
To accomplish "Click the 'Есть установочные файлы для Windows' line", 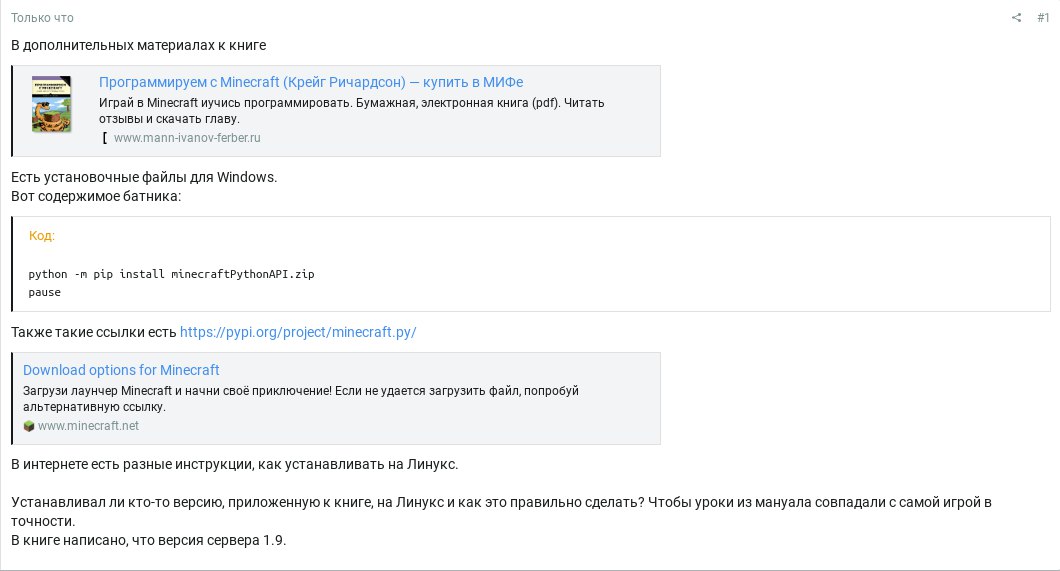I will point(144,177).
